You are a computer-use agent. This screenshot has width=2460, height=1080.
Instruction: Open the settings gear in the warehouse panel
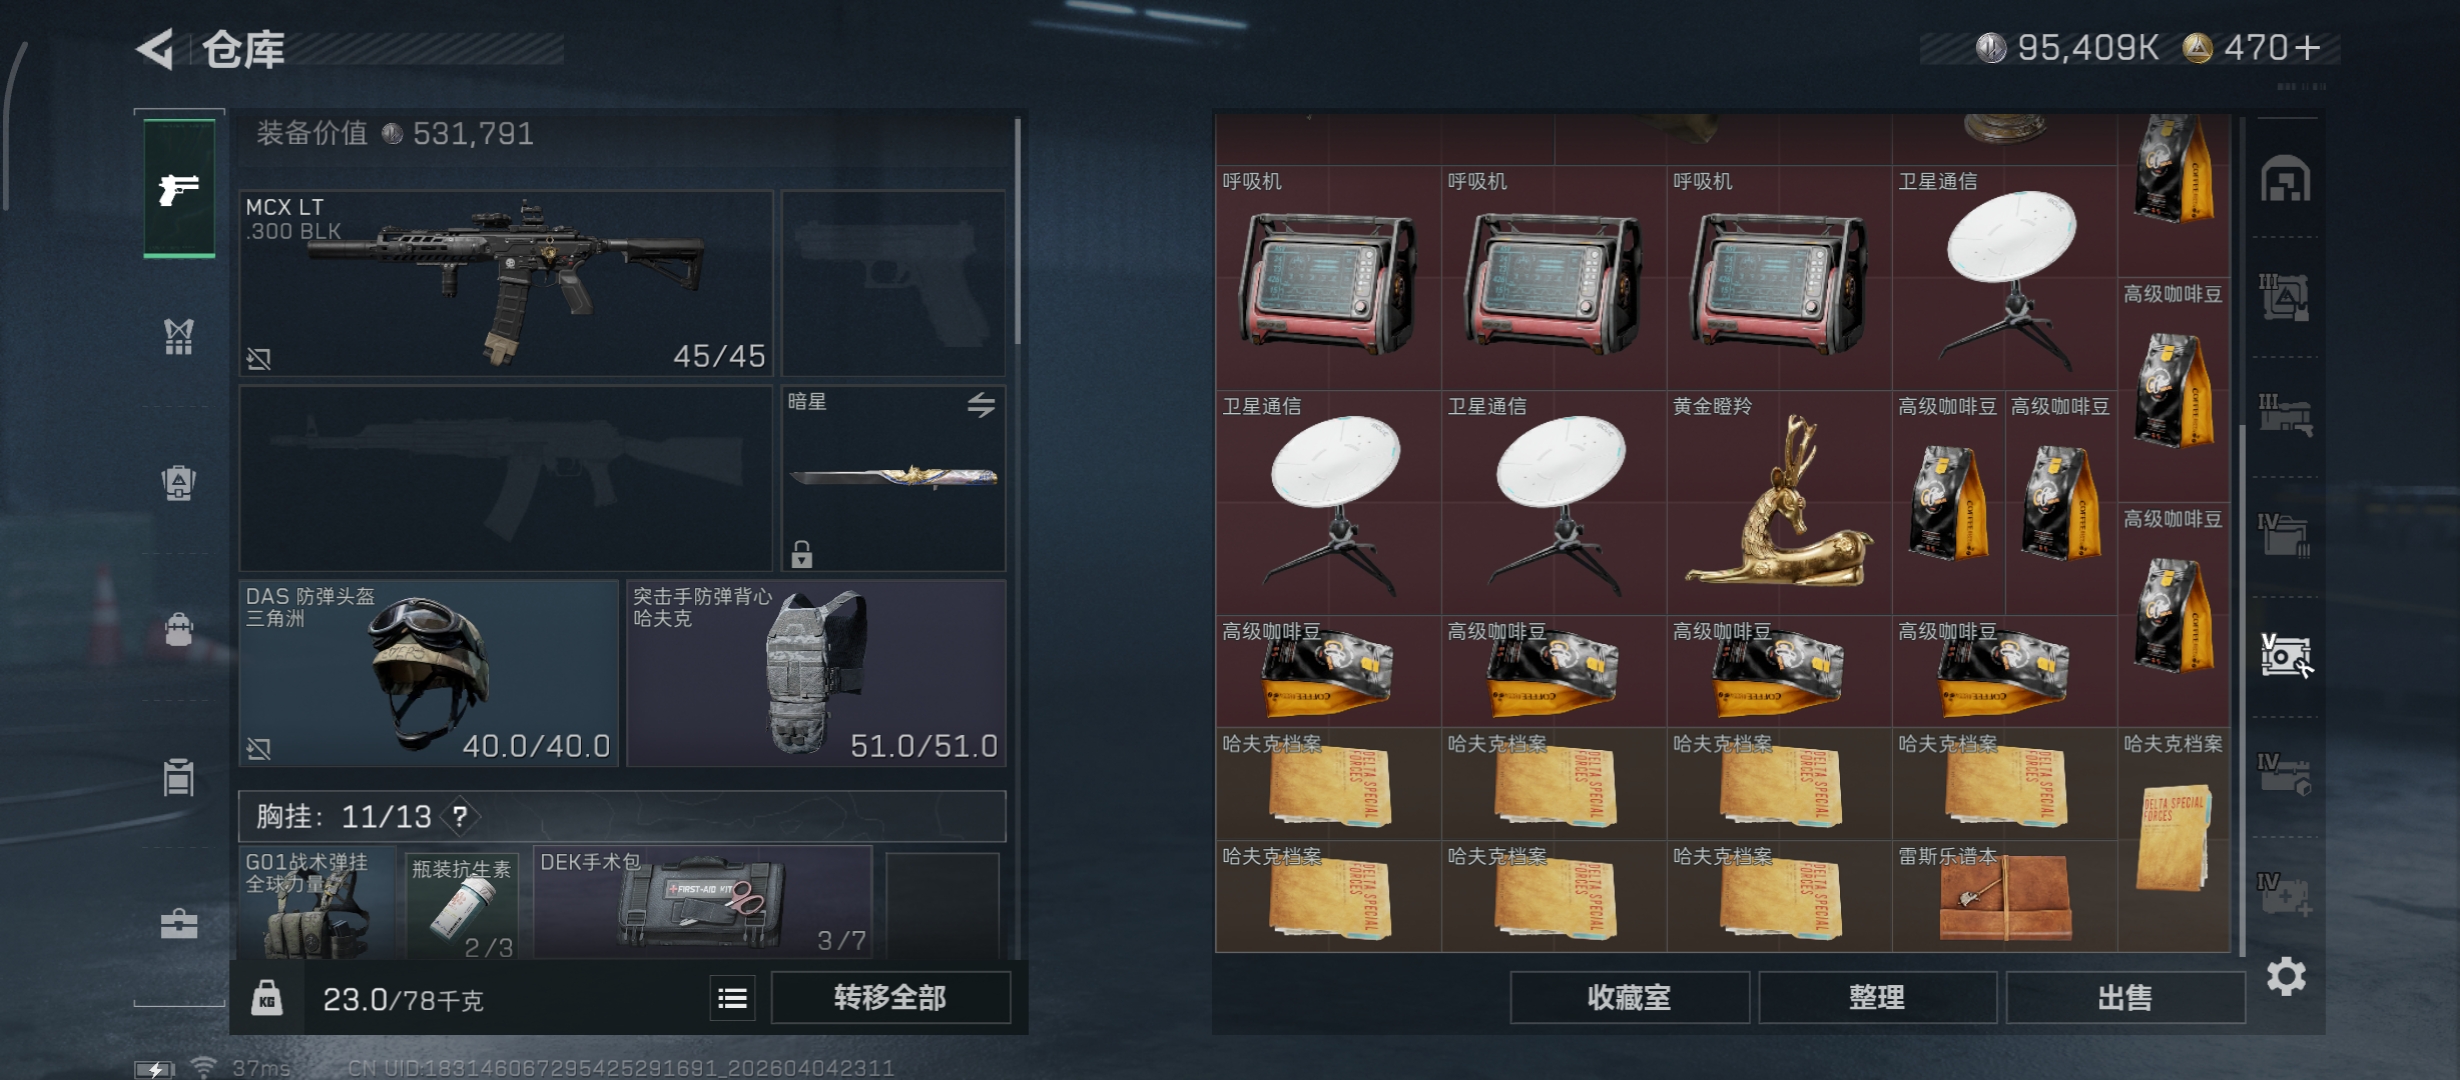2286,976
